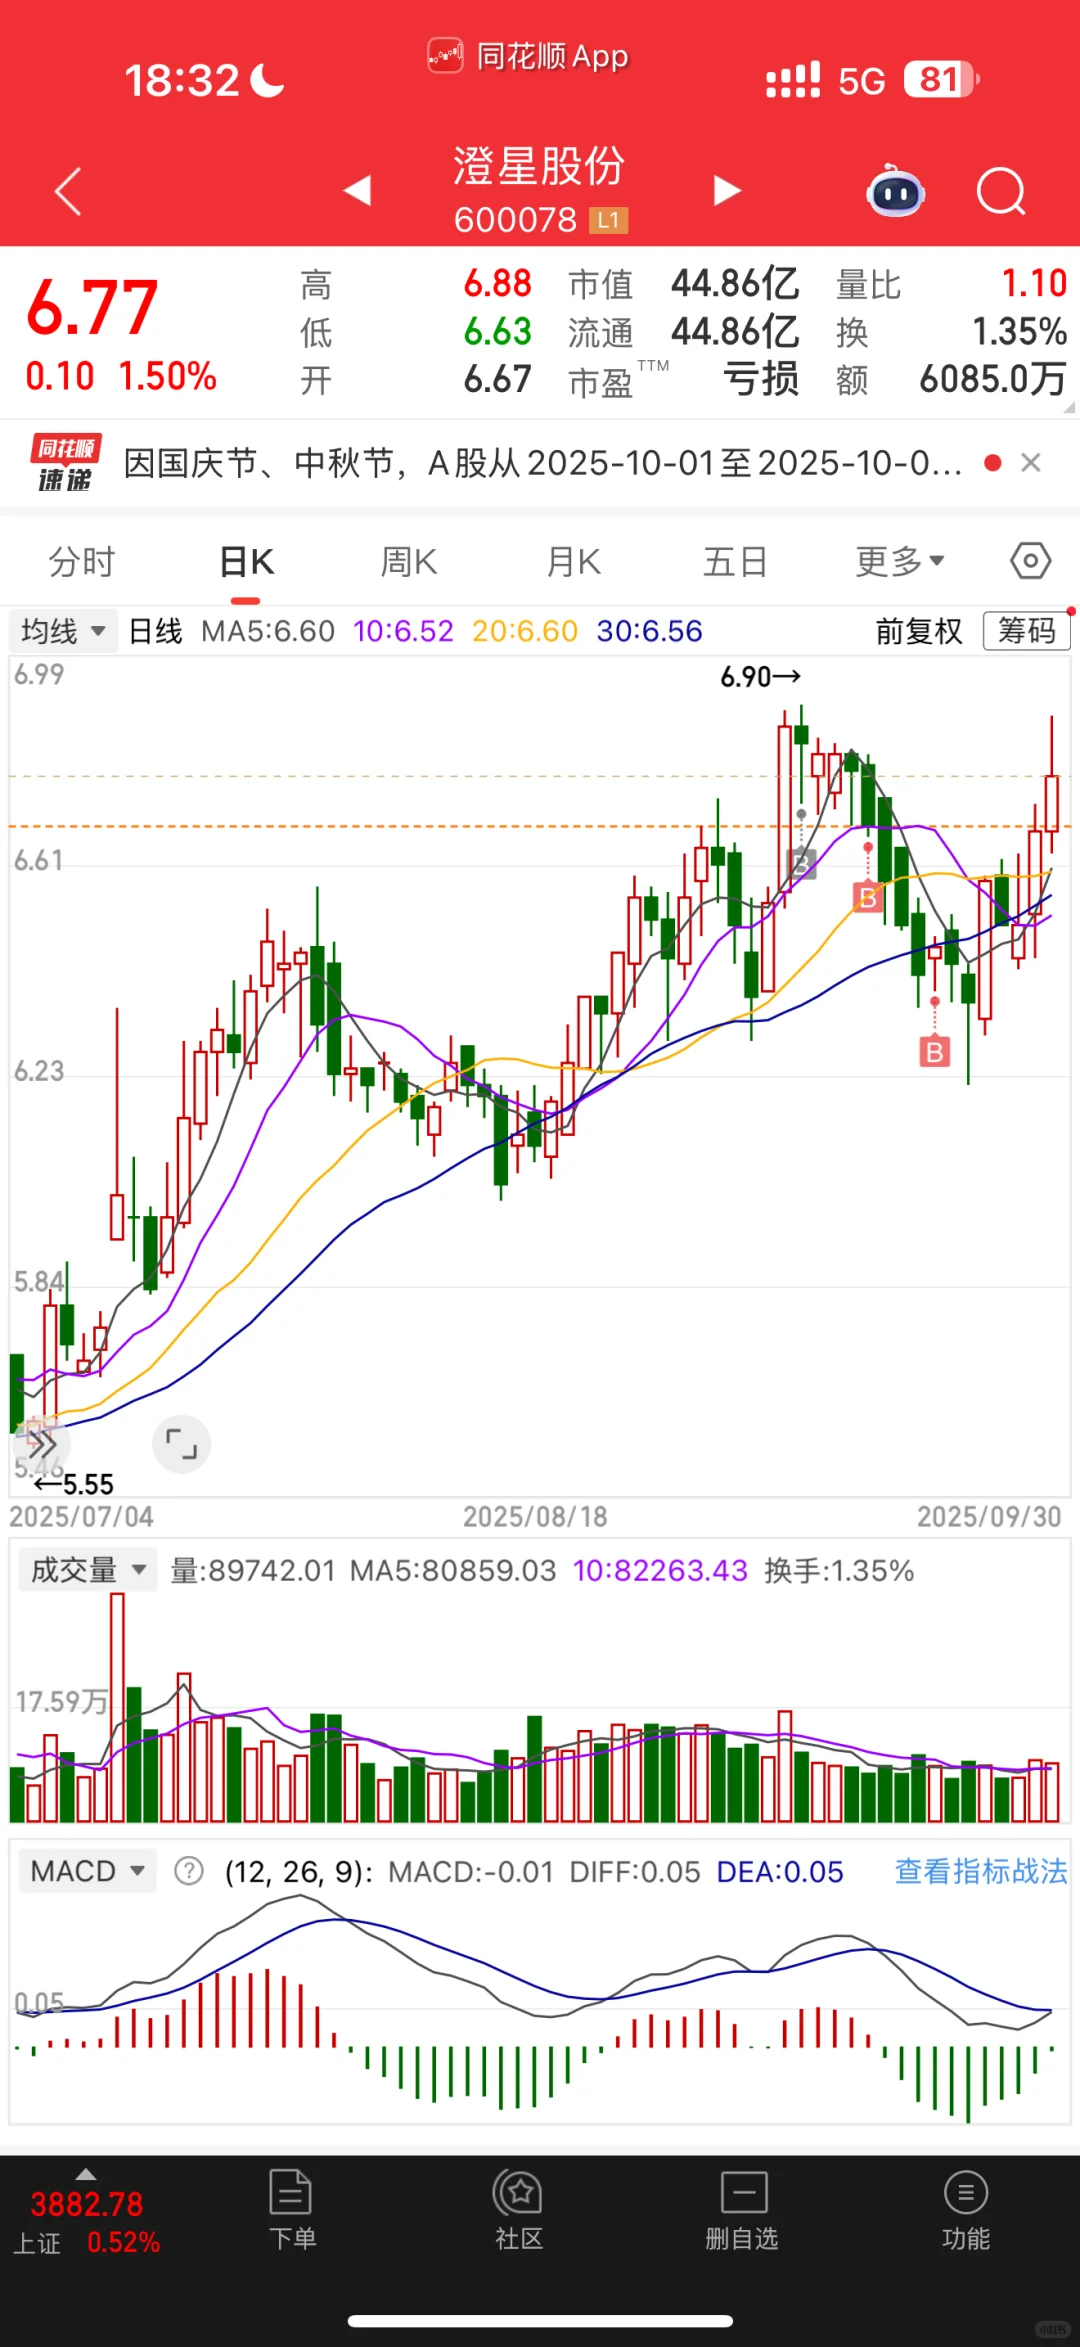
Task: Expand the quote panel corner triangle
Action: point(1069,407)
